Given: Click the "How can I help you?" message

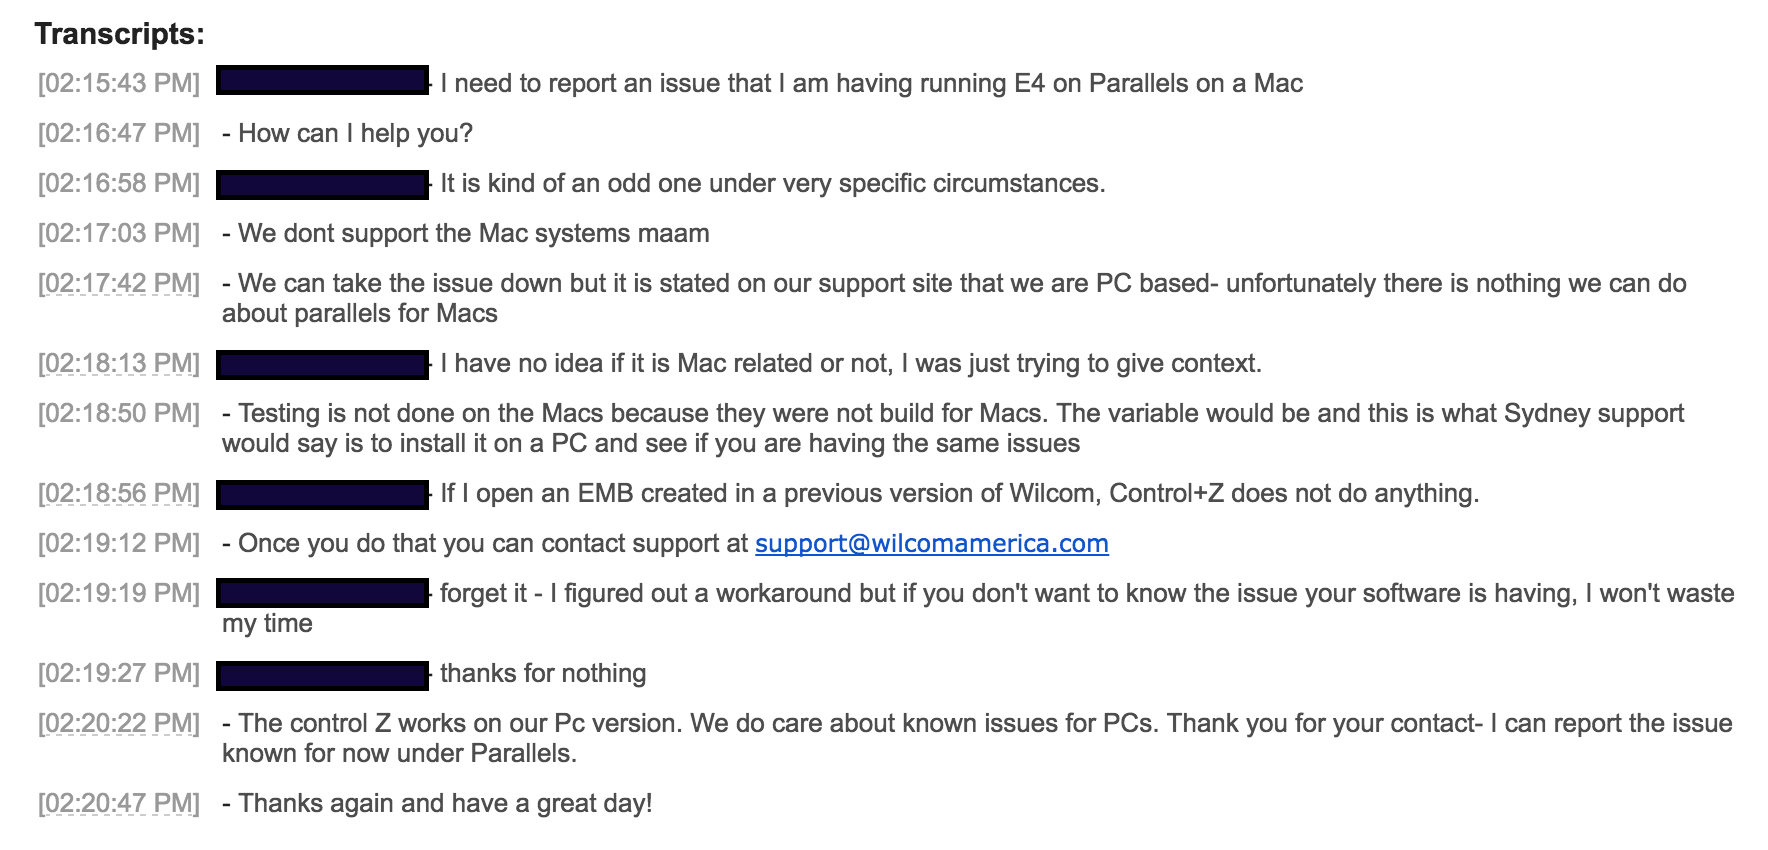Looking at the screenshot, I should [355, 133].
